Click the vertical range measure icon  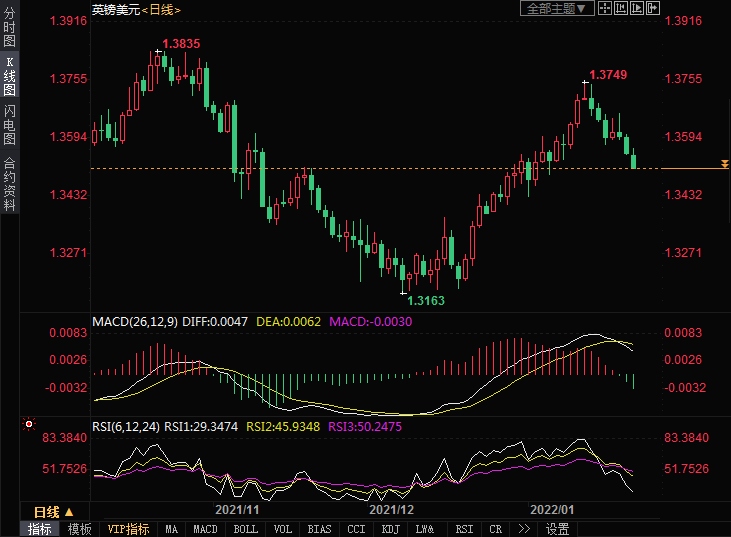click(621, 8)
